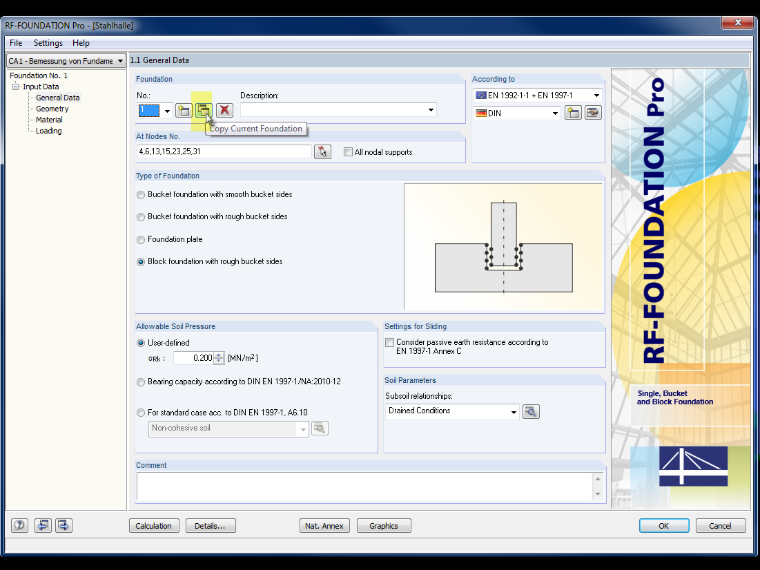
Task: Select Loading in the tree
Action: (x=48, y=131)
